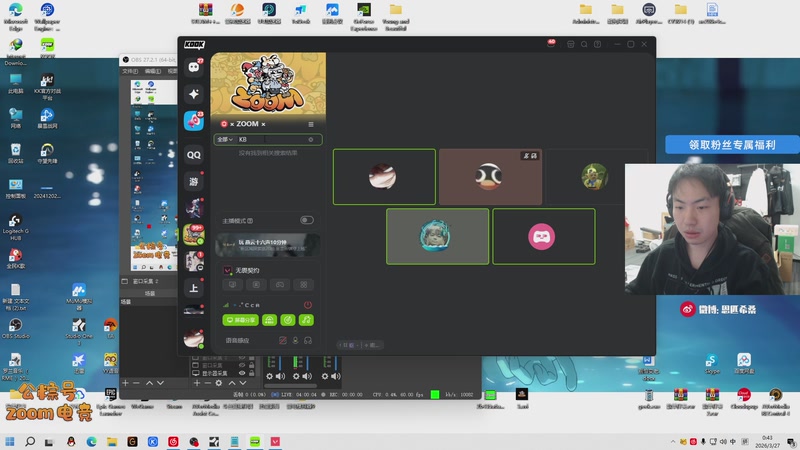The image size is (800, 450).
Task: Move scene down in OBS scenes panel
Action: tap(161, 383)
